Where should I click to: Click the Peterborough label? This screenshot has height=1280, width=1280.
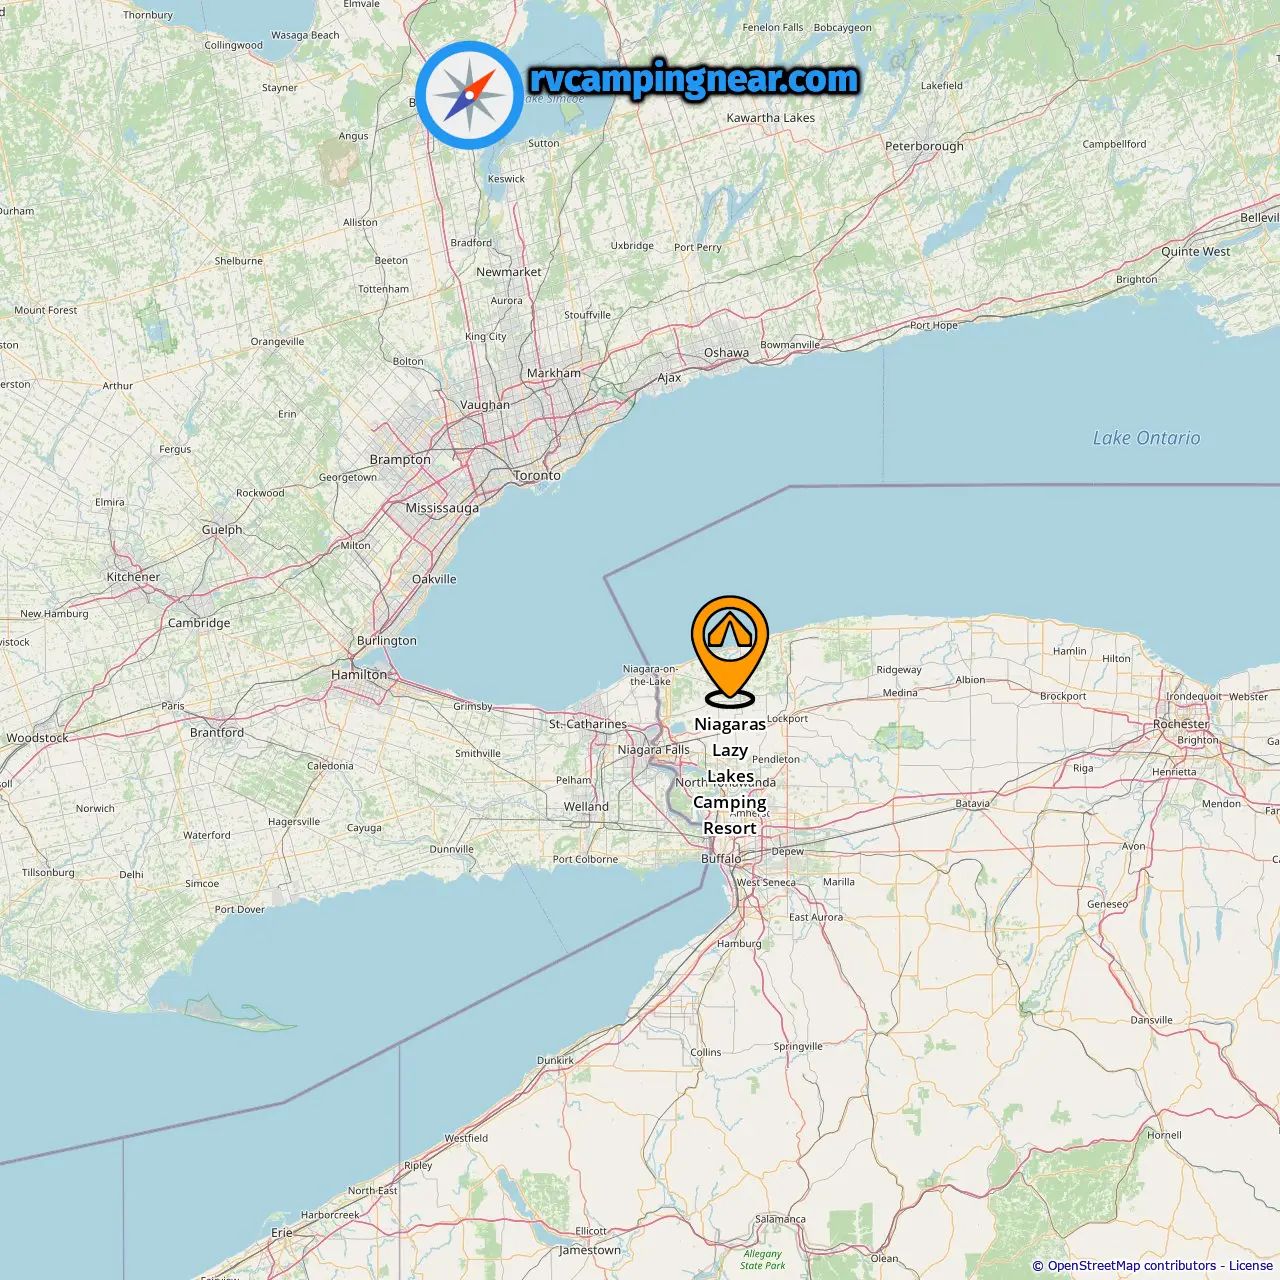[x=925, y=146]
